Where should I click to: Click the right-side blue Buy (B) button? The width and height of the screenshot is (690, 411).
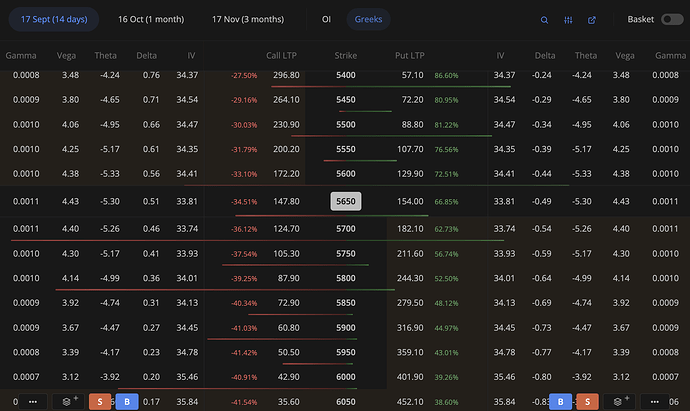tap(562, 401)
